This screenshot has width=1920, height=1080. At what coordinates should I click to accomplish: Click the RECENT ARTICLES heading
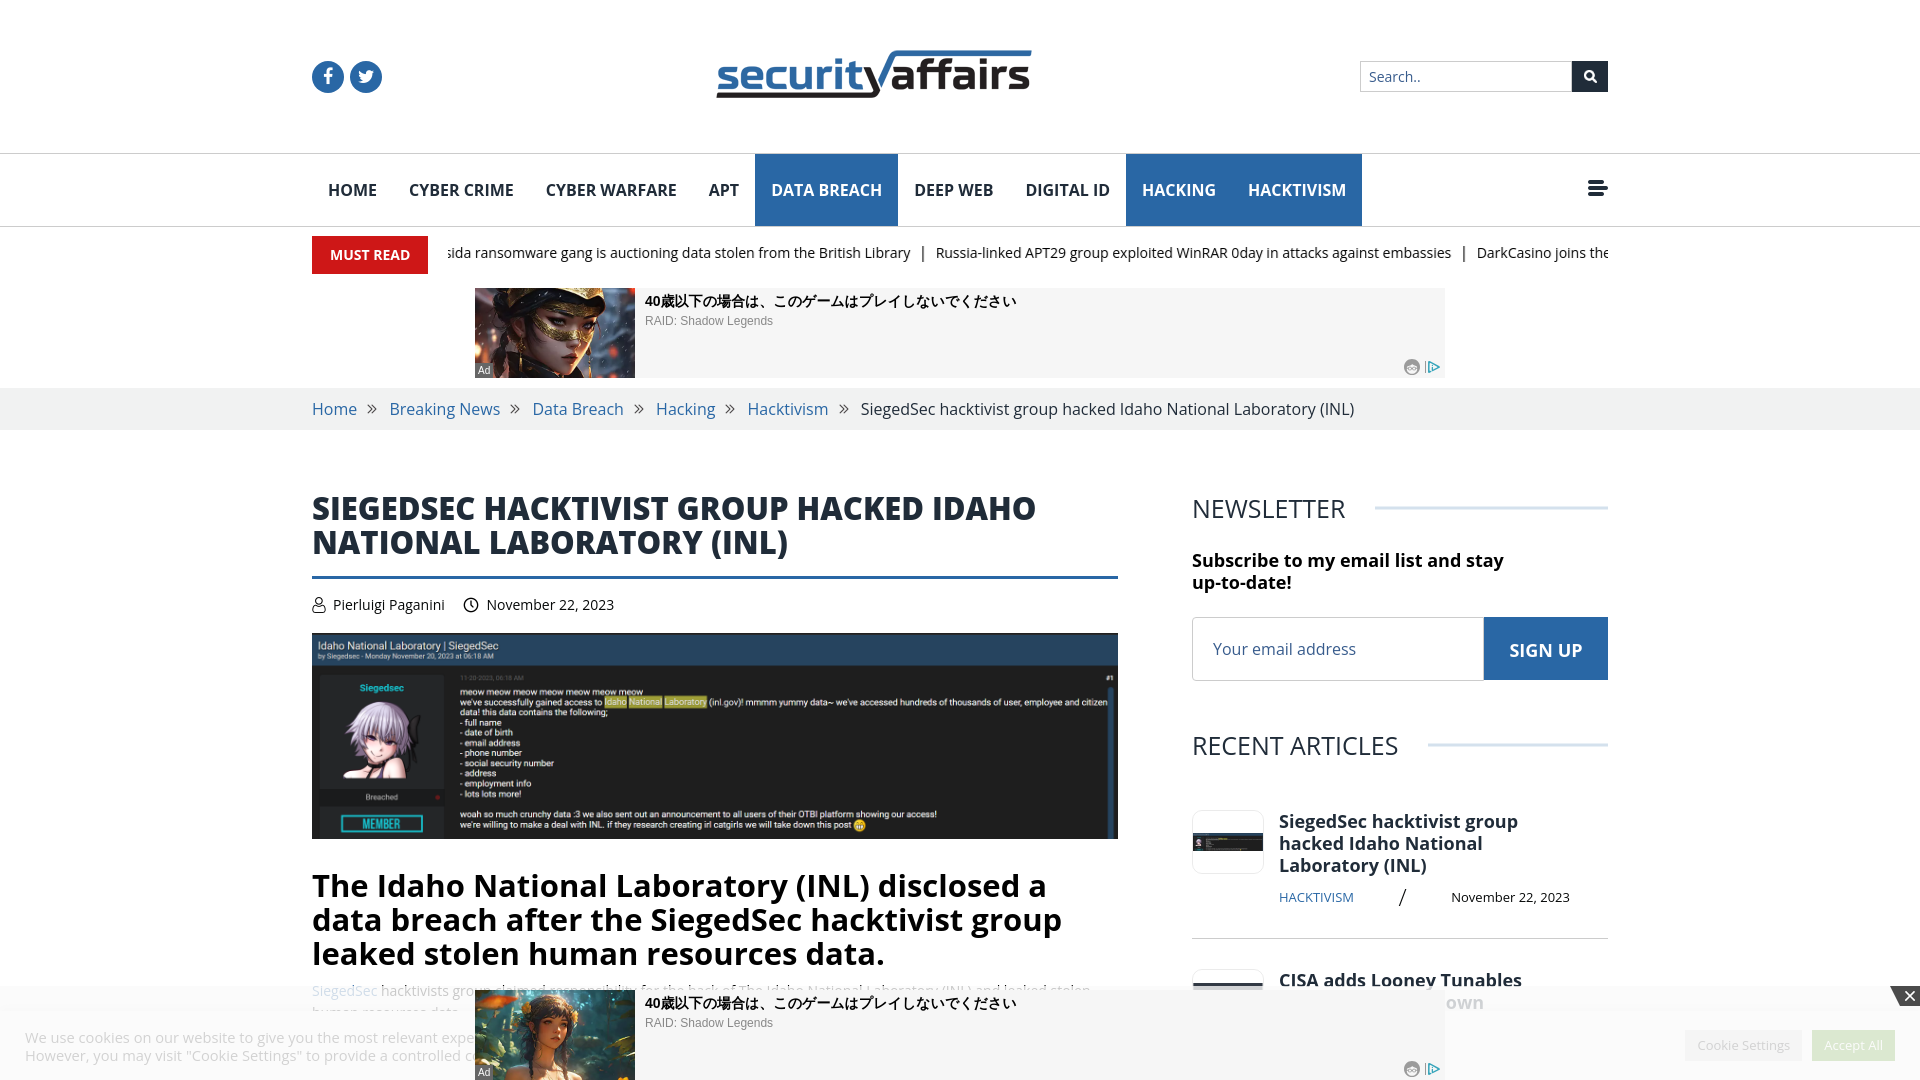(x=1295, y=746)
